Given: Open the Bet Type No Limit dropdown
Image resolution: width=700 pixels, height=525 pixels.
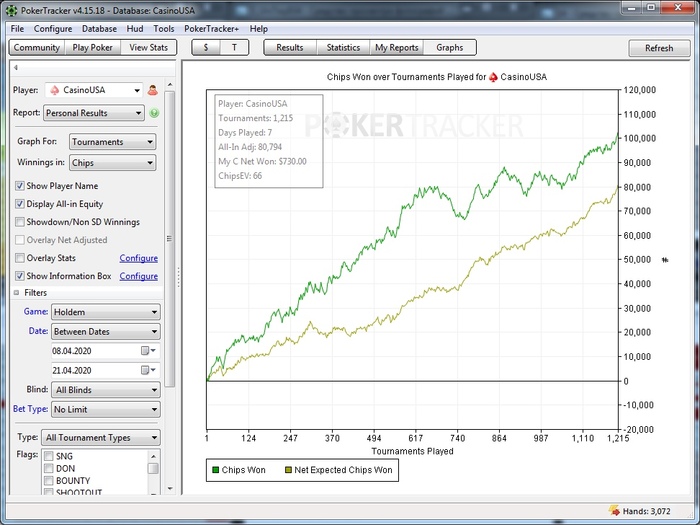Looking at the screenshot, I should pos(106,409).
